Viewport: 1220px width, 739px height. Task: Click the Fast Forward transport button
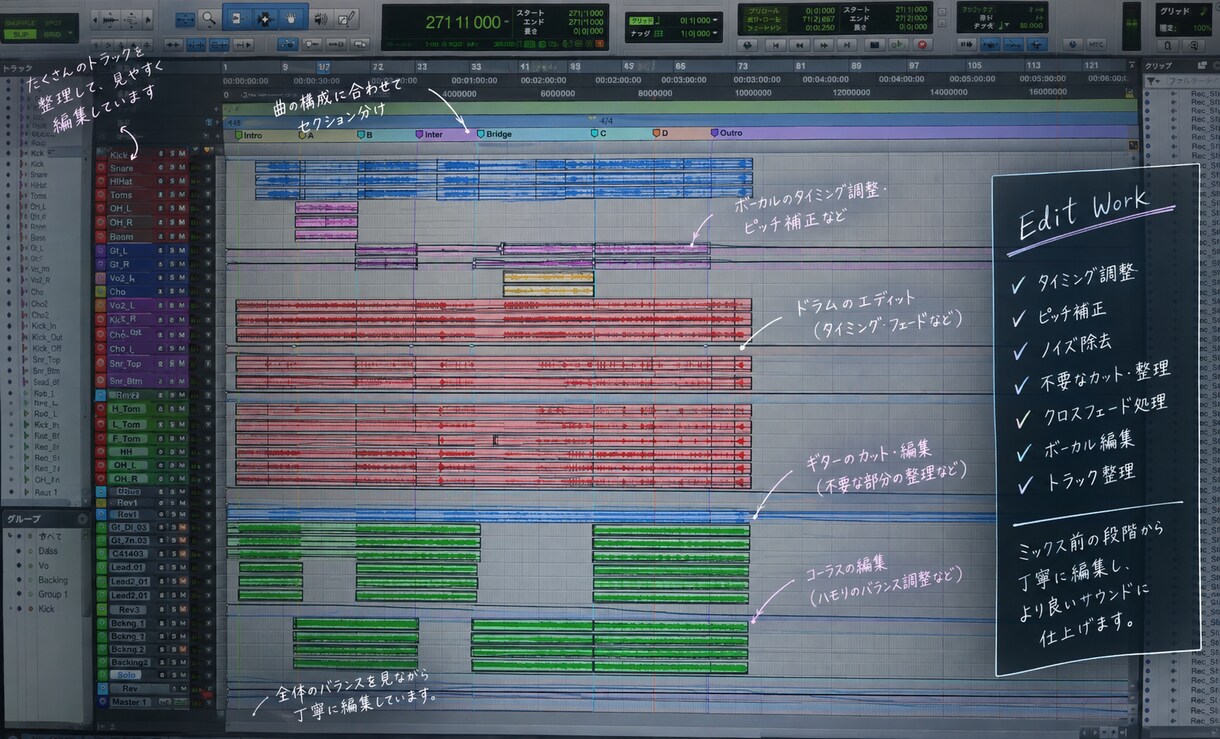pyautogui.click(x=824, y=45)
